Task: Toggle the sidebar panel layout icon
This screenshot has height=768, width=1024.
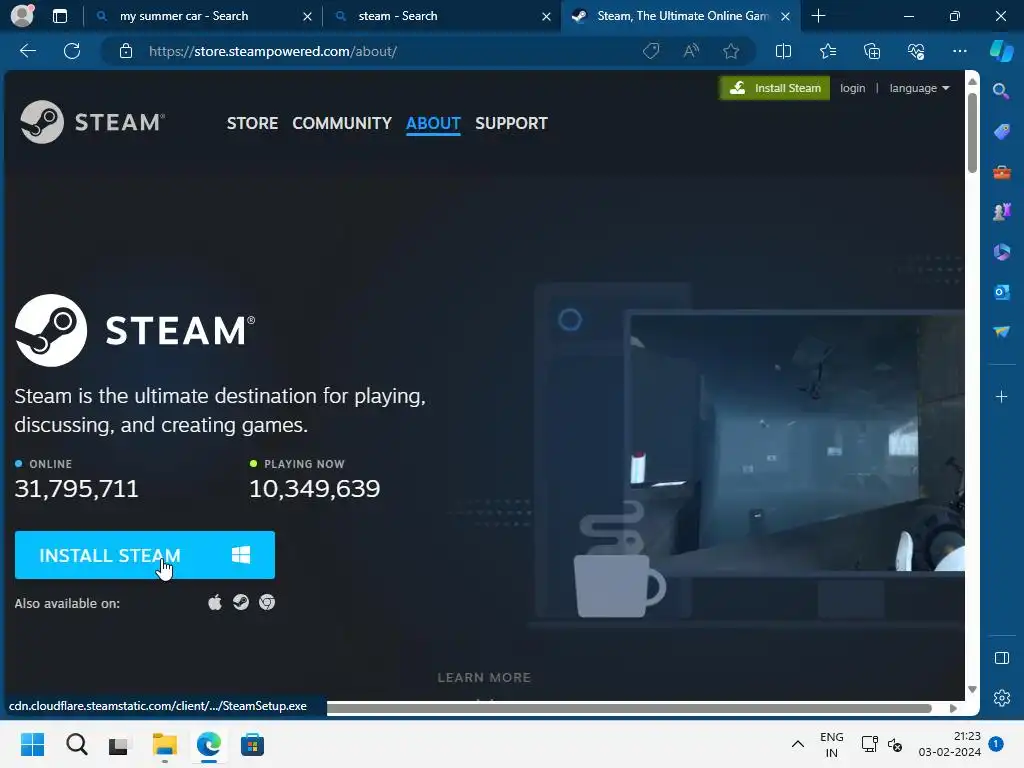Action: [1001, 658]
